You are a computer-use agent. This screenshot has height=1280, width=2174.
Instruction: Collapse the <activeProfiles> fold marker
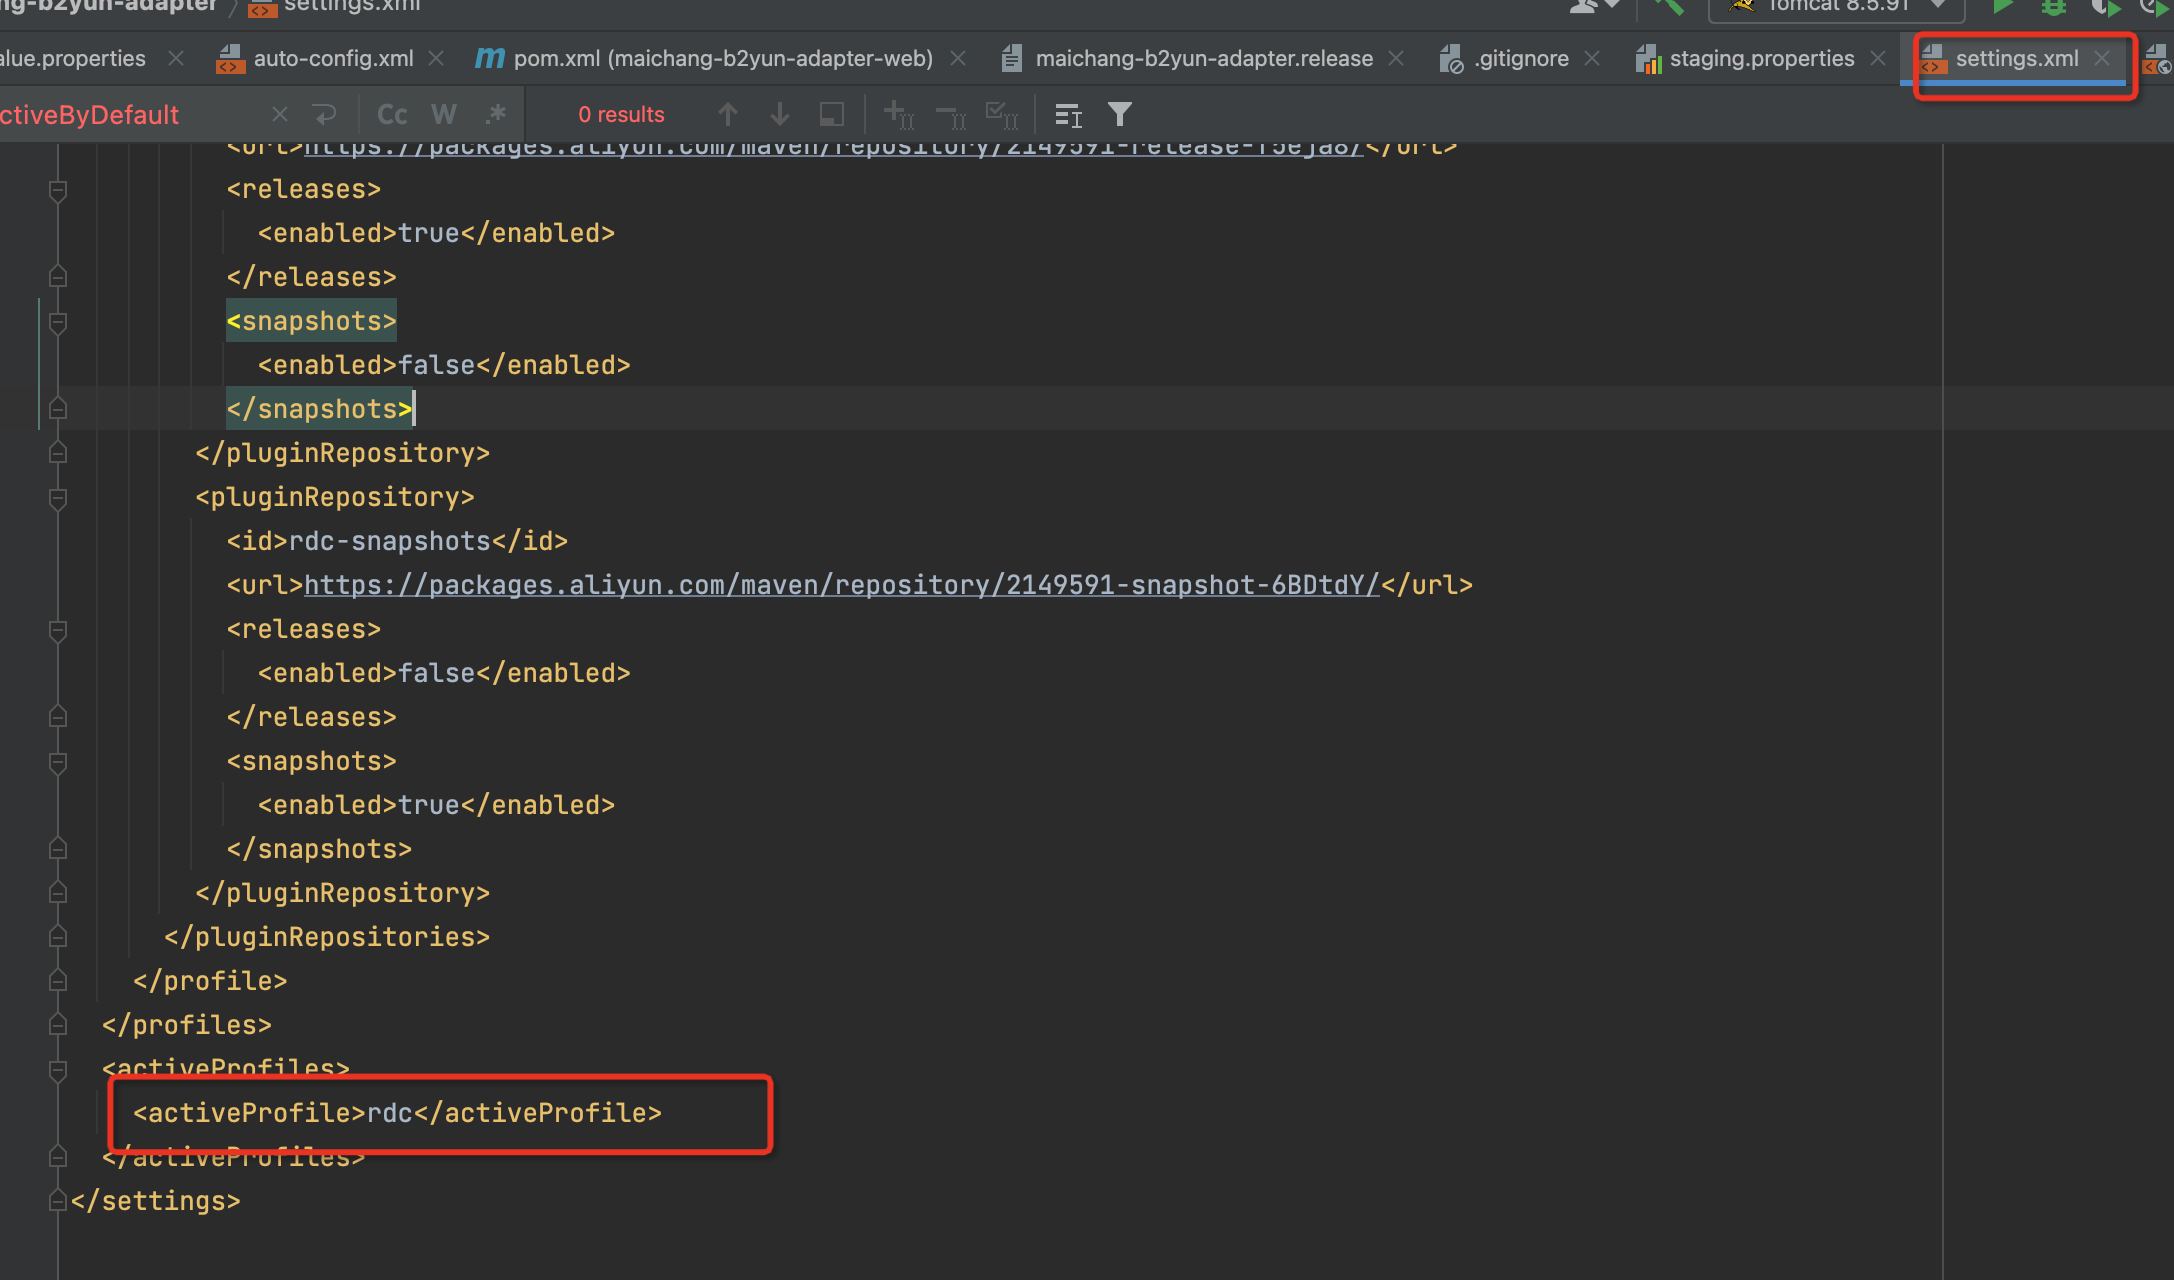click(x=58, y=1070)
